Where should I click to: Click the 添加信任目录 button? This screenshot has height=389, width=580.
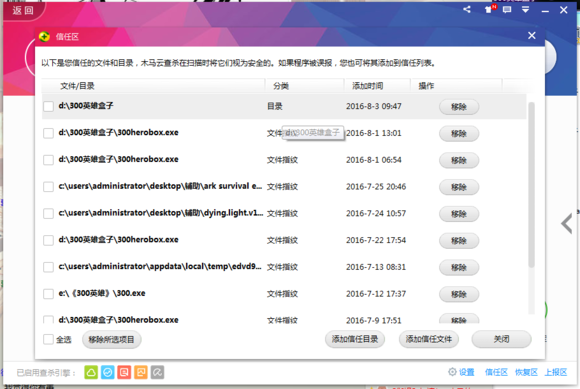coord(355,339)
